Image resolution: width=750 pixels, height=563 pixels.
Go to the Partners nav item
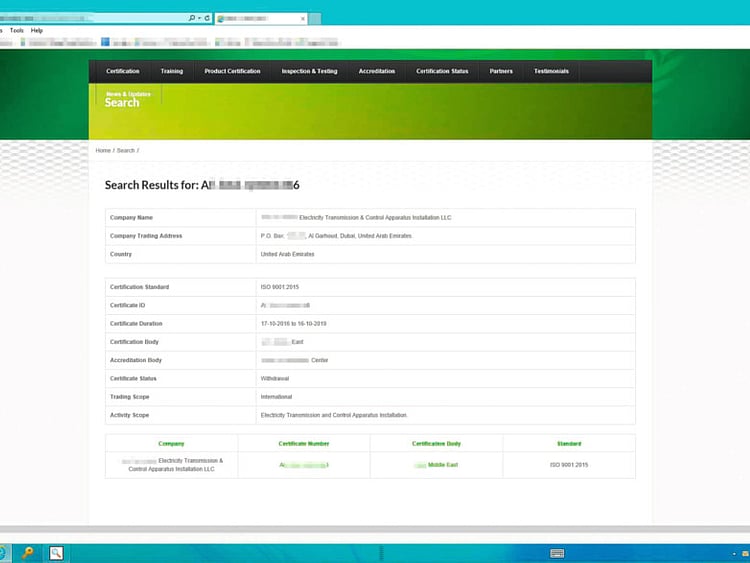point(501,71)
